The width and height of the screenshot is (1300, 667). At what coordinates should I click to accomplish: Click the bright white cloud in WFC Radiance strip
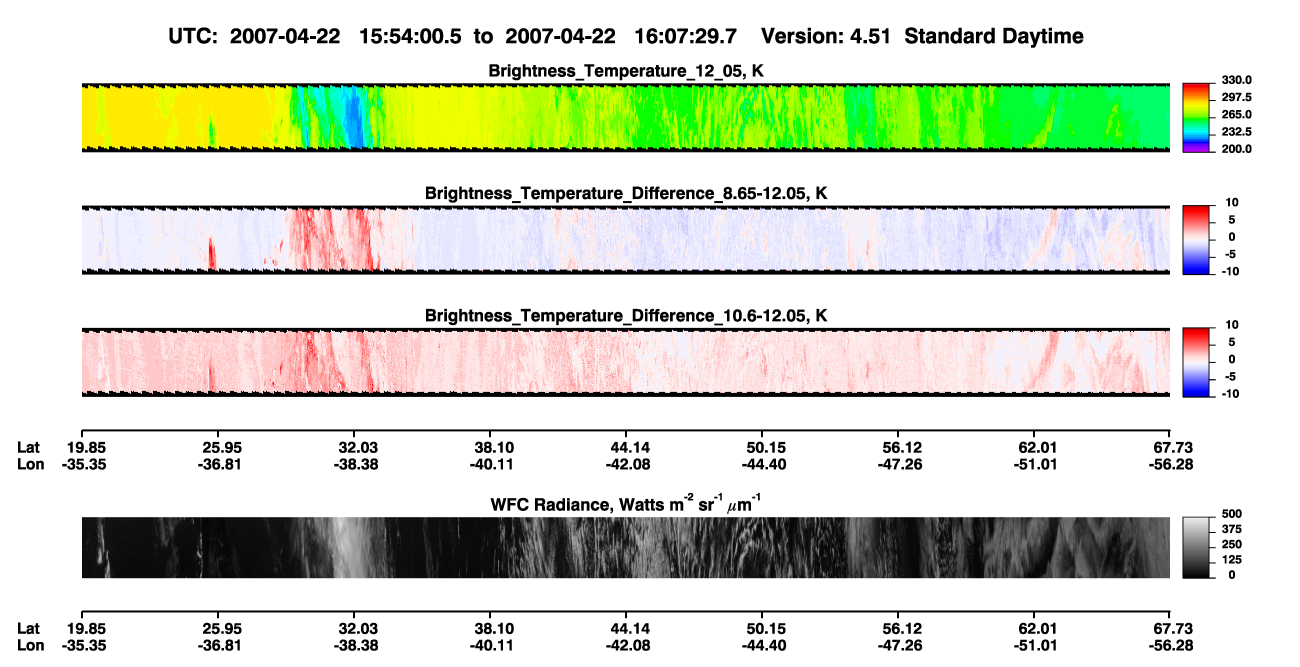343,547
